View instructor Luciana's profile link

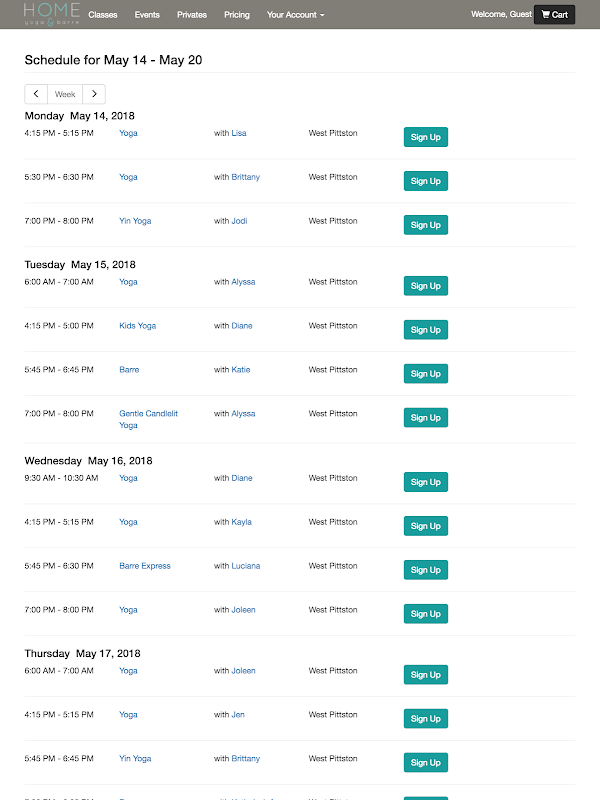point(245,566)
